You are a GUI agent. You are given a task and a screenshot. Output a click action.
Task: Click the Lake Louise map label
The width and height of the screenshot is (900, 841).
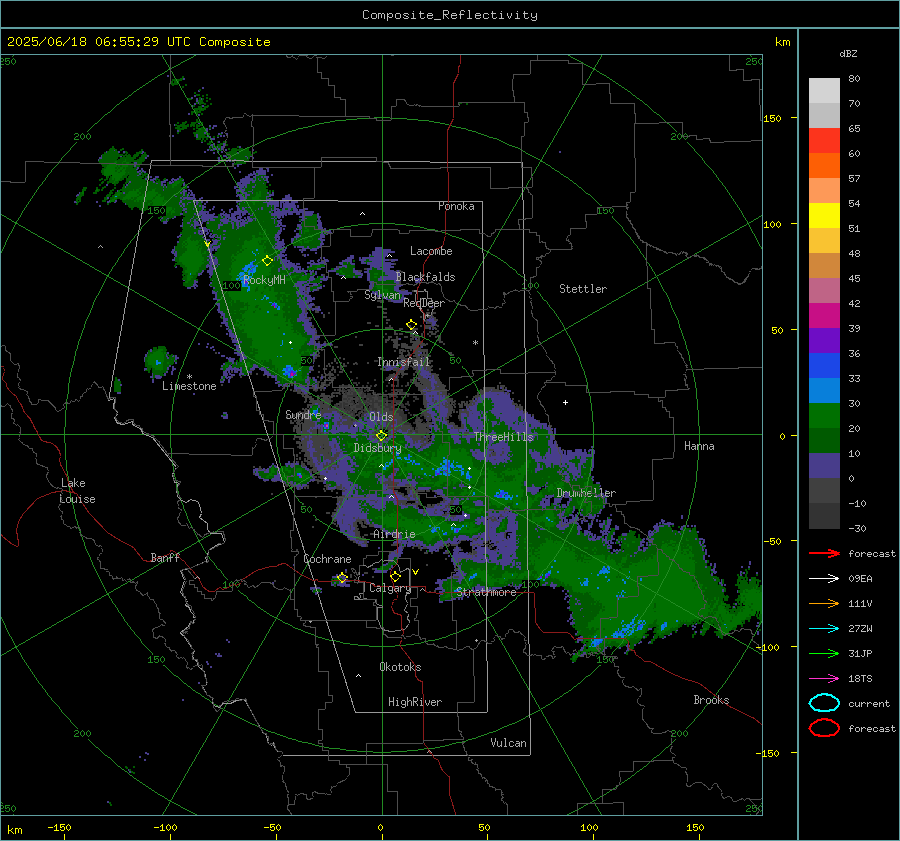(x=78, y=491)
